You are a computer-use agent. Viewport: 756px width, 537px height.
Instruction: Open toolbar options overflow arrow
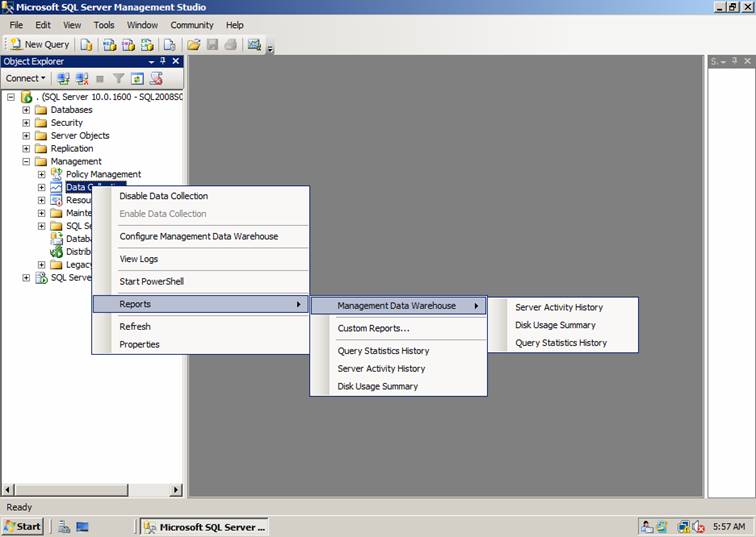pyautogui.click(x=270, y=48)
